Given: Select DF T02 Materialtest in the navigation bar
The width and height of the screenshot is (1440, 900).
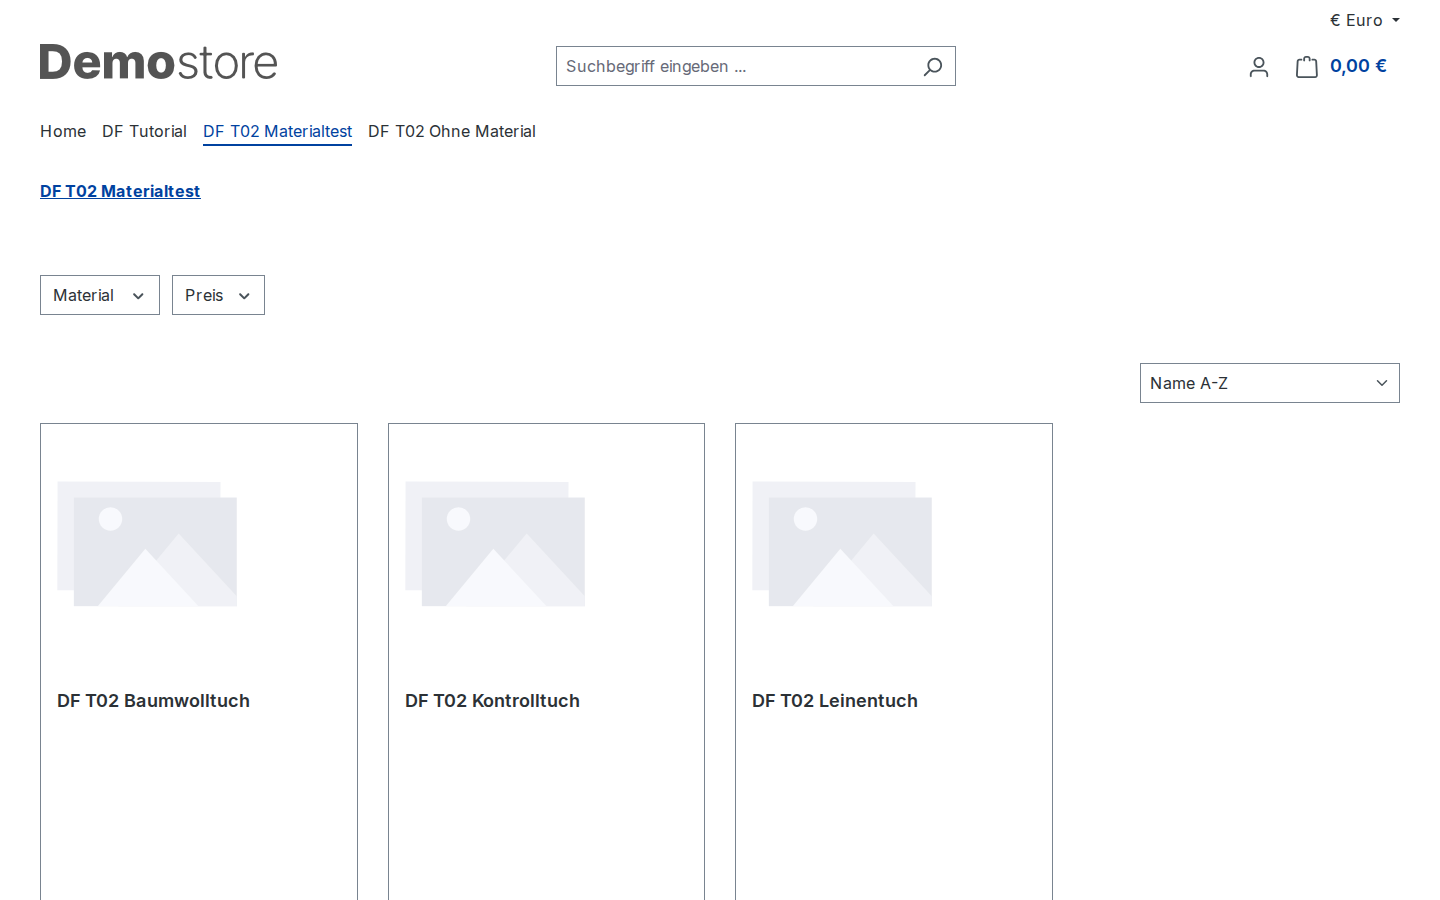Looking at the screenshot, I should point(277,131).
